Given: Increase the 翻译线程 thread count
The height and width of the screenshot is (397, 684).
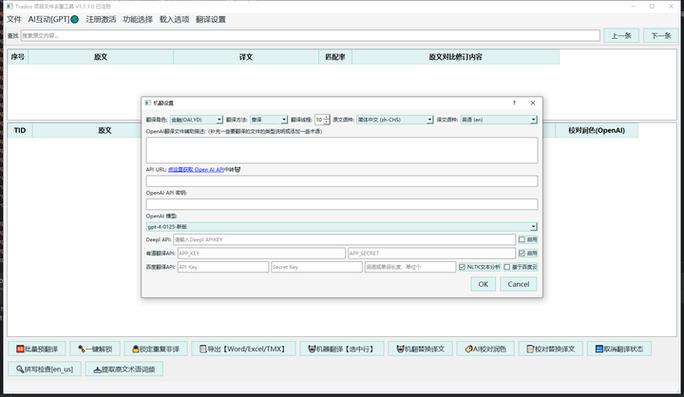Looking at the screenshot, I should point(326,117).
